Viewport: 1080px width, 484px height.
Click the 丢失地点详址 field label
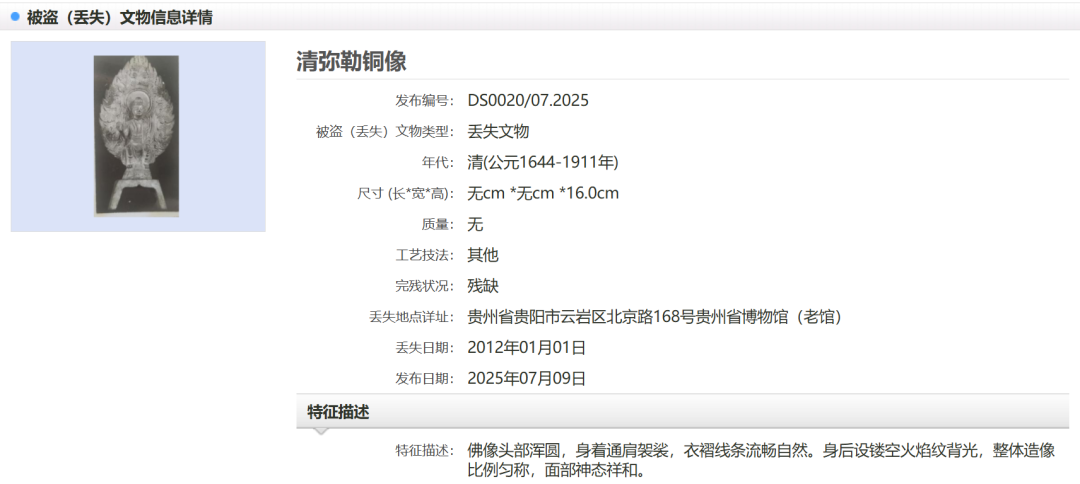(411, 318)
